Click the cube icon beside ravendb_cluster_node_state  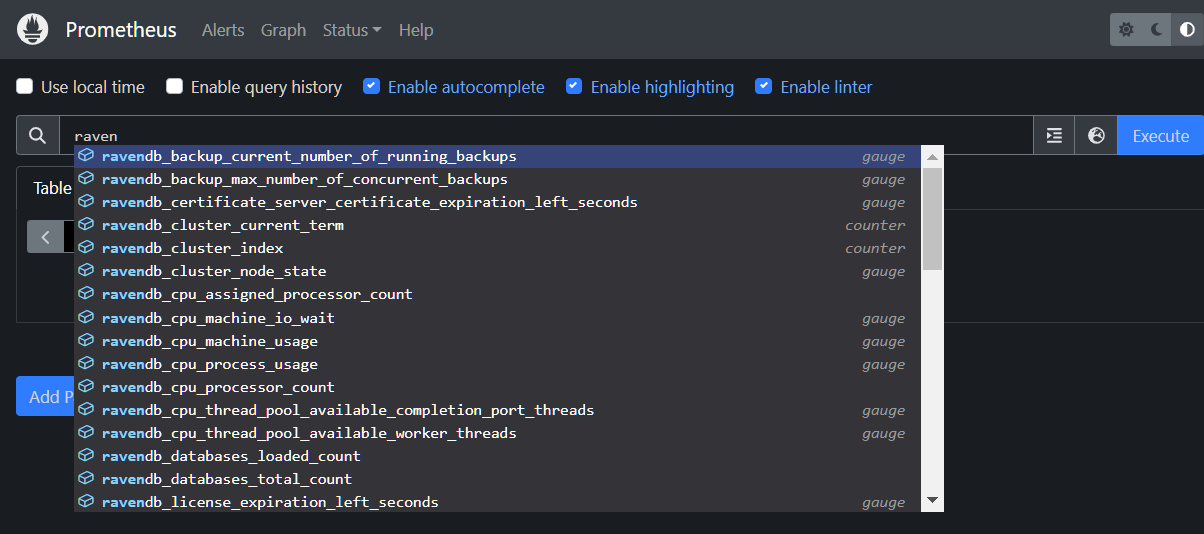87,271
